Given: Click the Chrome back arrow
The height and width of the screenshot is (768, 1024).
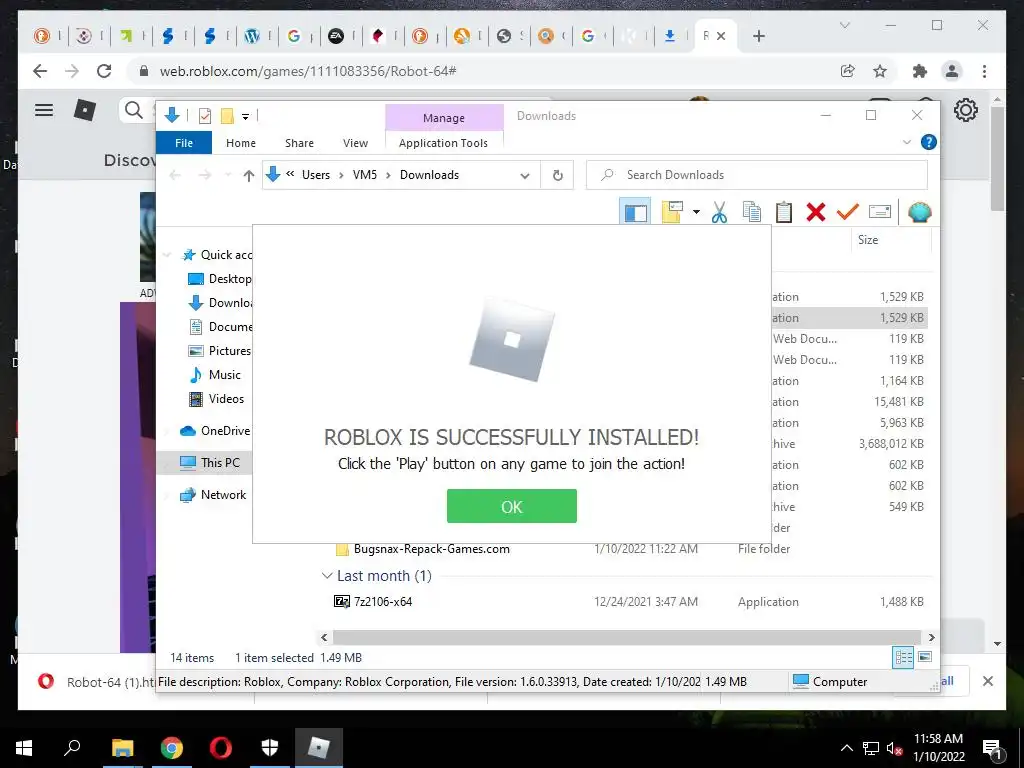Looking at the screenshot, I should click(x=40, y=71).
